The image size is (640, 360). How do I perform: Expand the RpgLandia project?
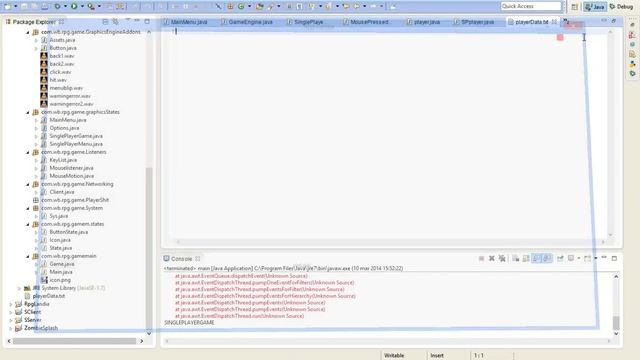click(11, 304)
